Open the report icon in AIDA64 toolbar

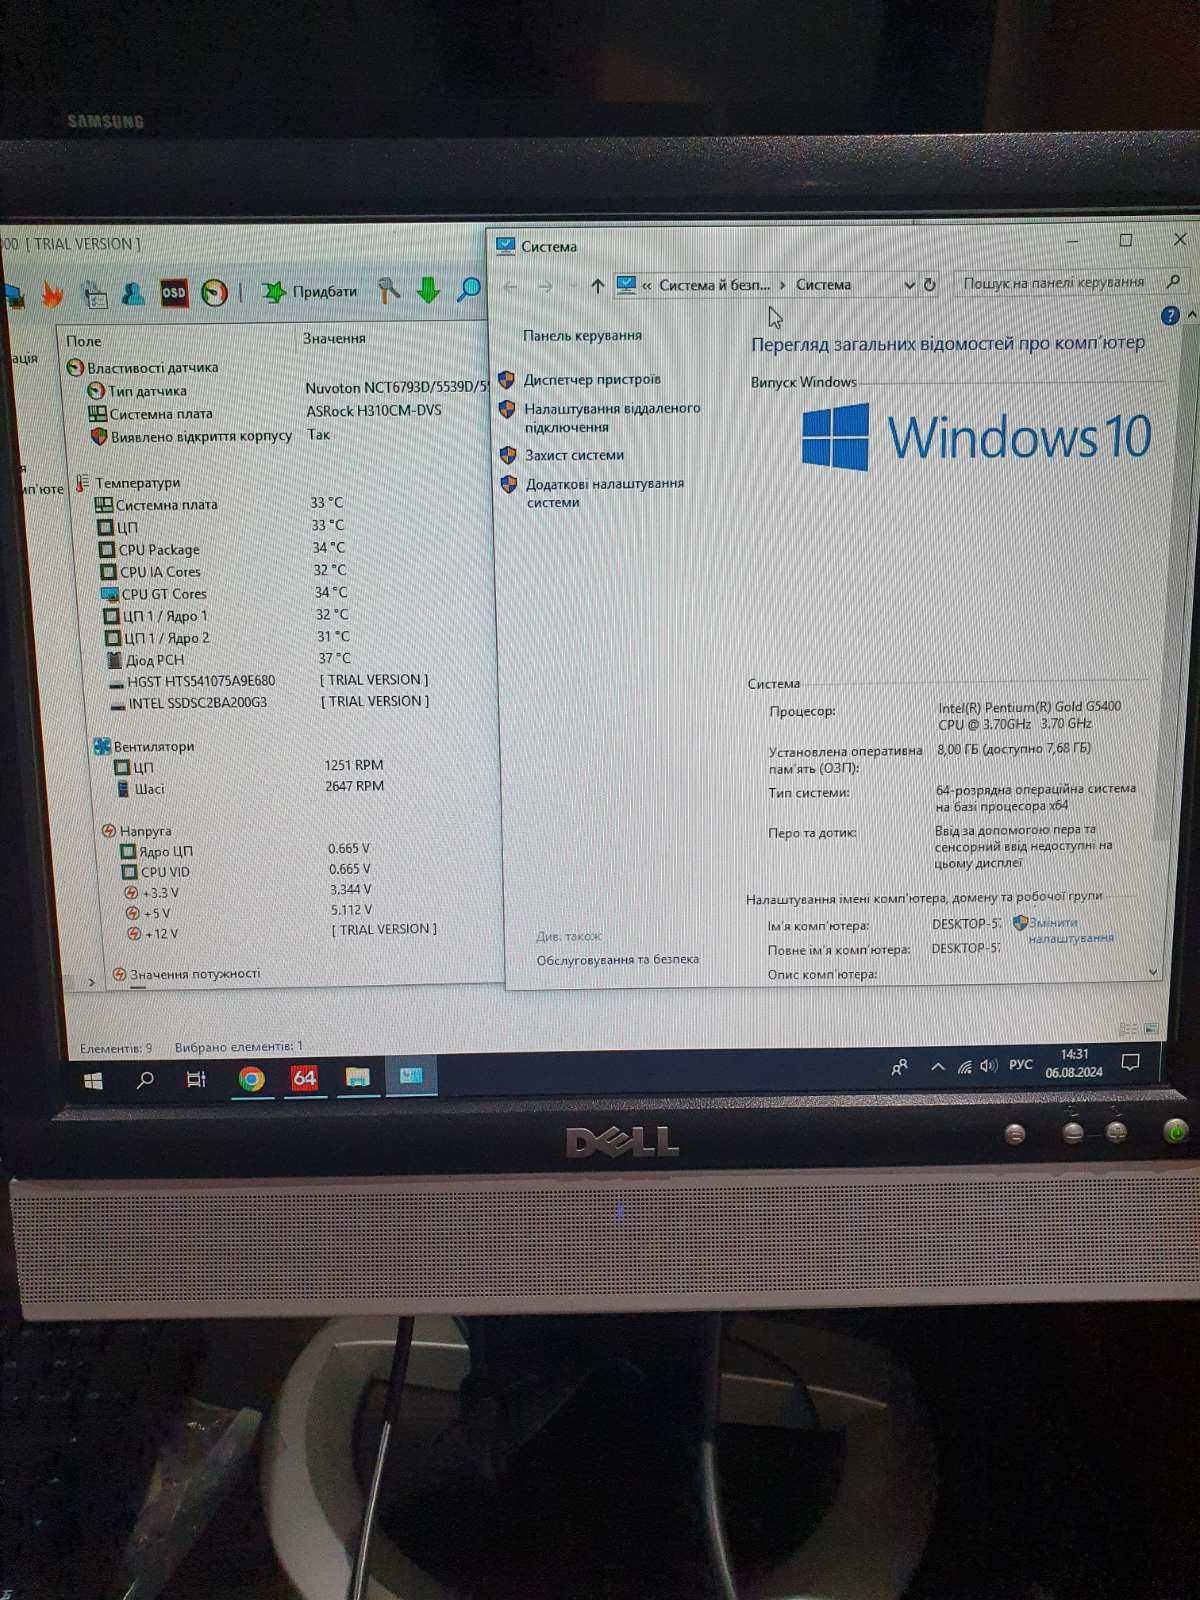click(94, 294)
